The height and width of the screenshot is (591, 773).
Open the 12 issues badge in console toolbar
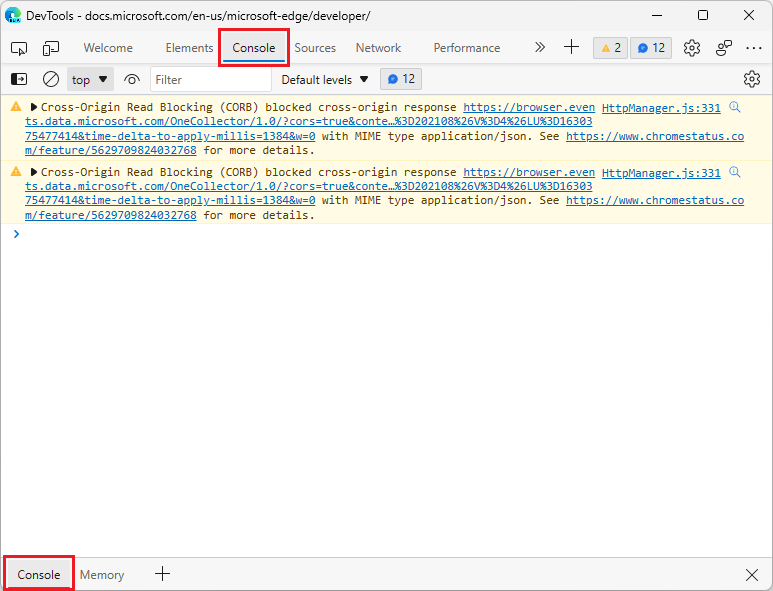point(401,79)
